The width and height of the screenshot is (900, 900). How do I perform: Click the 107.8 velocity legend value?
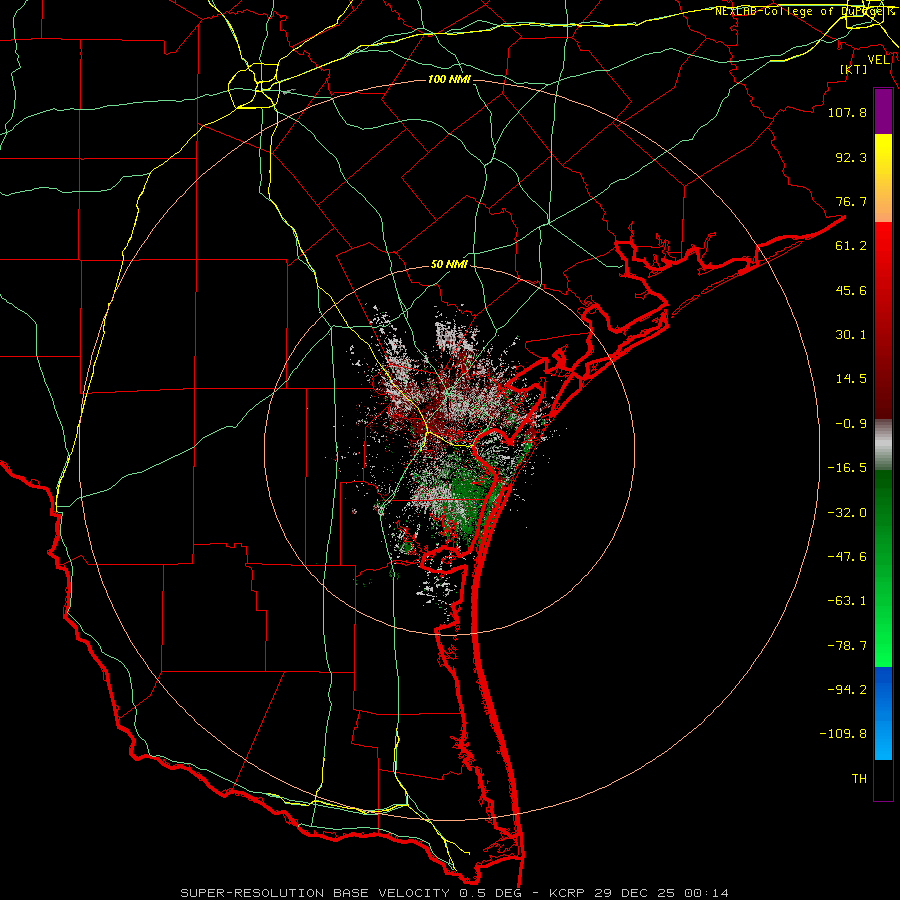tap(847, 112)
